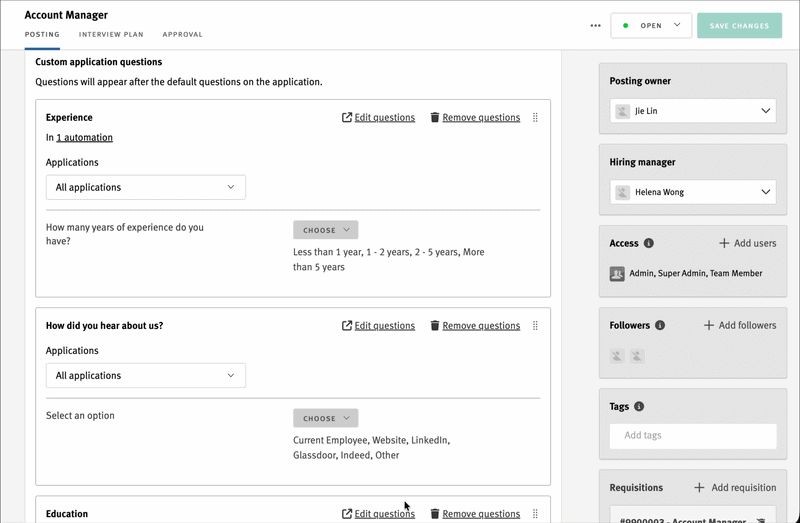Click drag handle icon on Experience card
This screenshot has height=523, width=800.
[535, 117]
